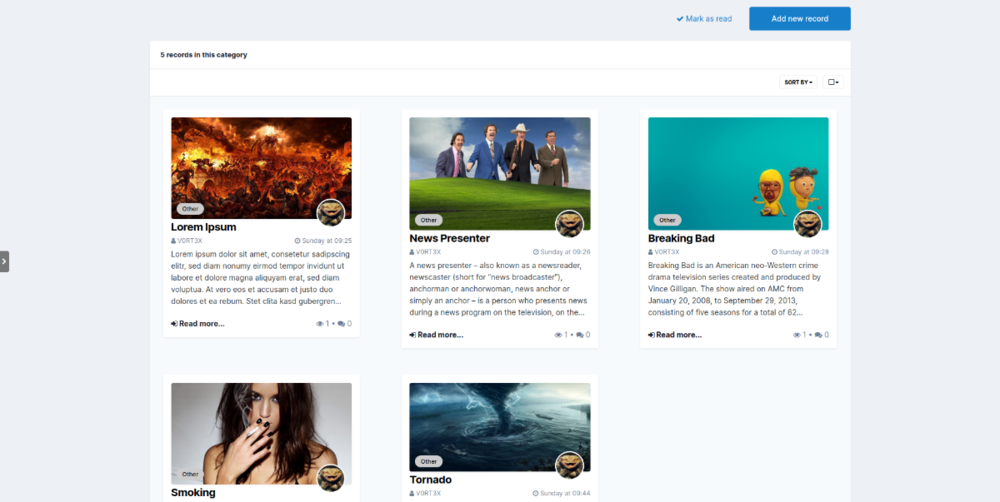The image size is (1000, 502).
Task: Click author avatar on Breaking Bad card
Action: (x=807, y=225)
